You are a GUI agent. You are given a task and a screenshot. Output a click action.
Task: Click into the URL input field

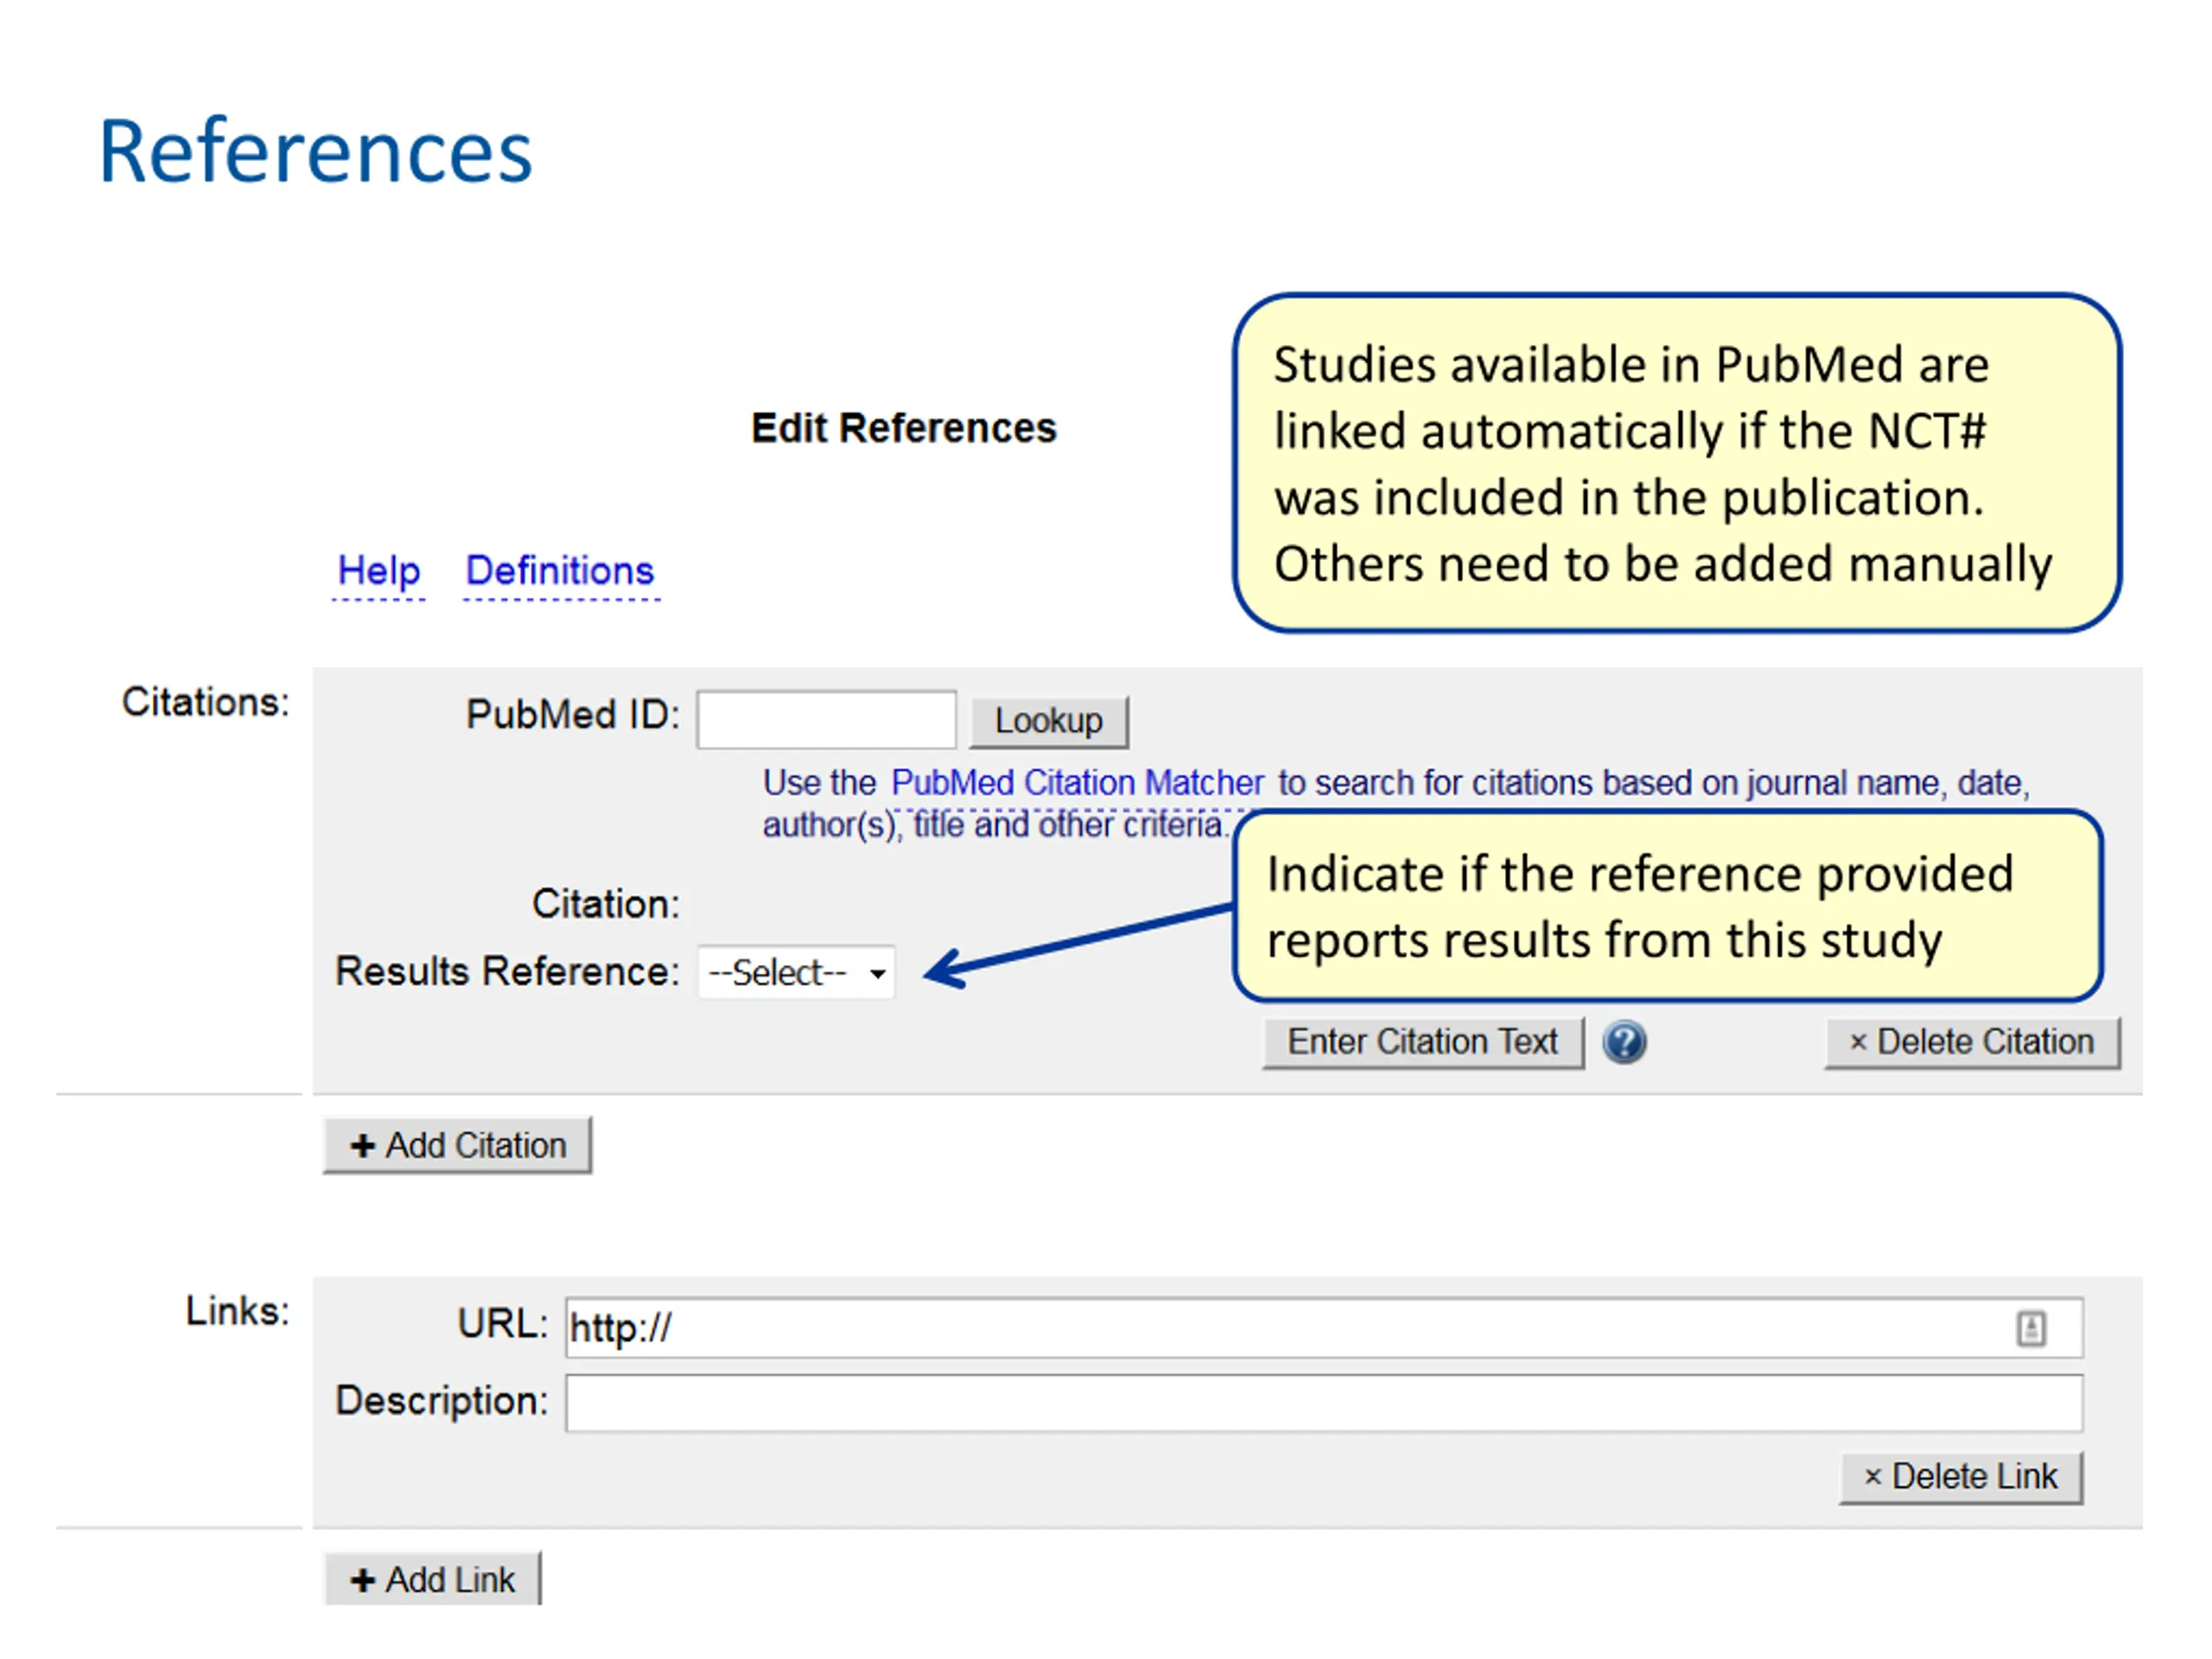(x=1323, y=1328)
